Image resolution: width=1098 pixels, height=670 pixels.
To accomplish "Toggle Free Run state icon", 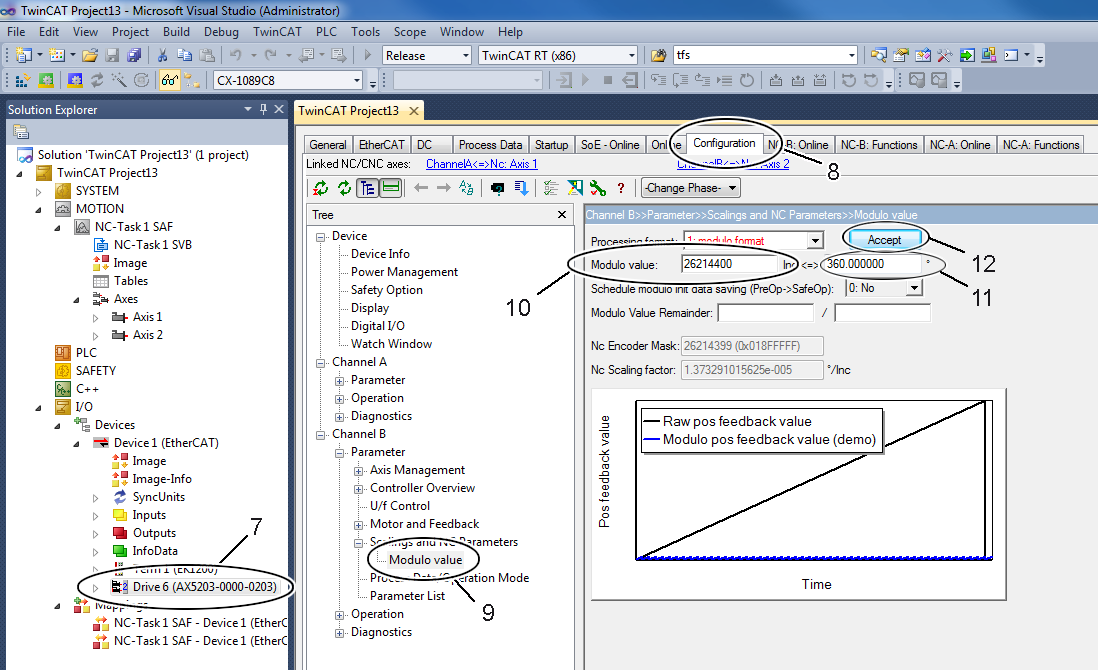I will (x=141, y=81).
